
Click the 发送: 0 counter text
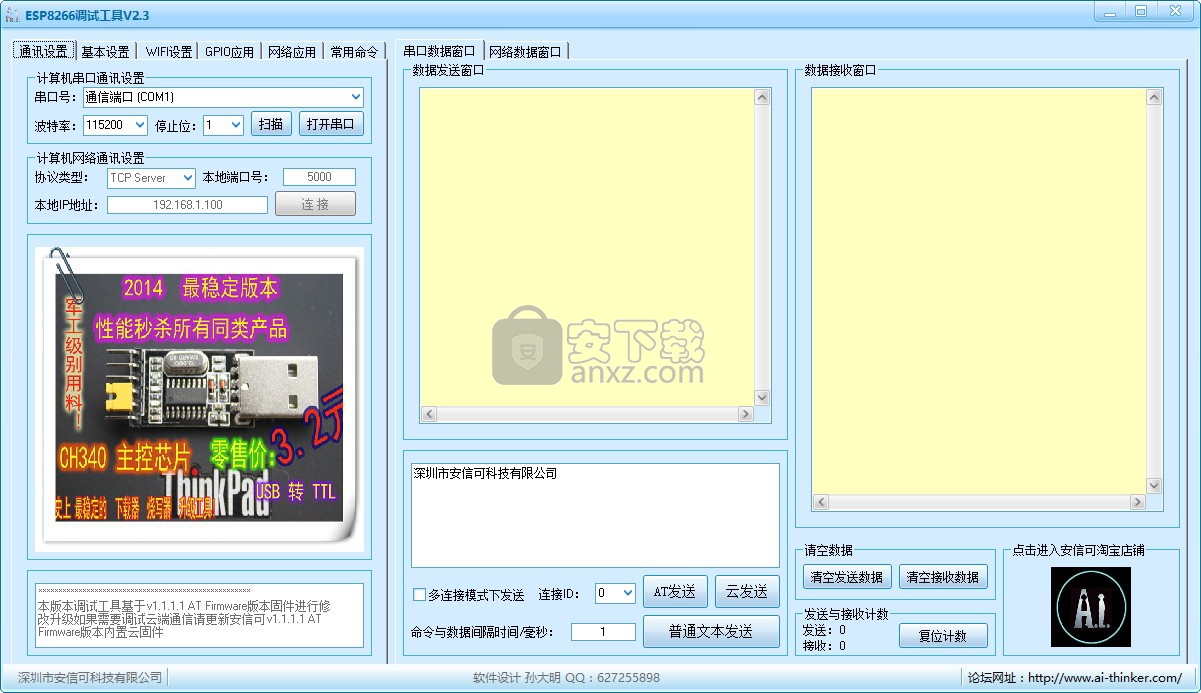[x=824, y=630]
